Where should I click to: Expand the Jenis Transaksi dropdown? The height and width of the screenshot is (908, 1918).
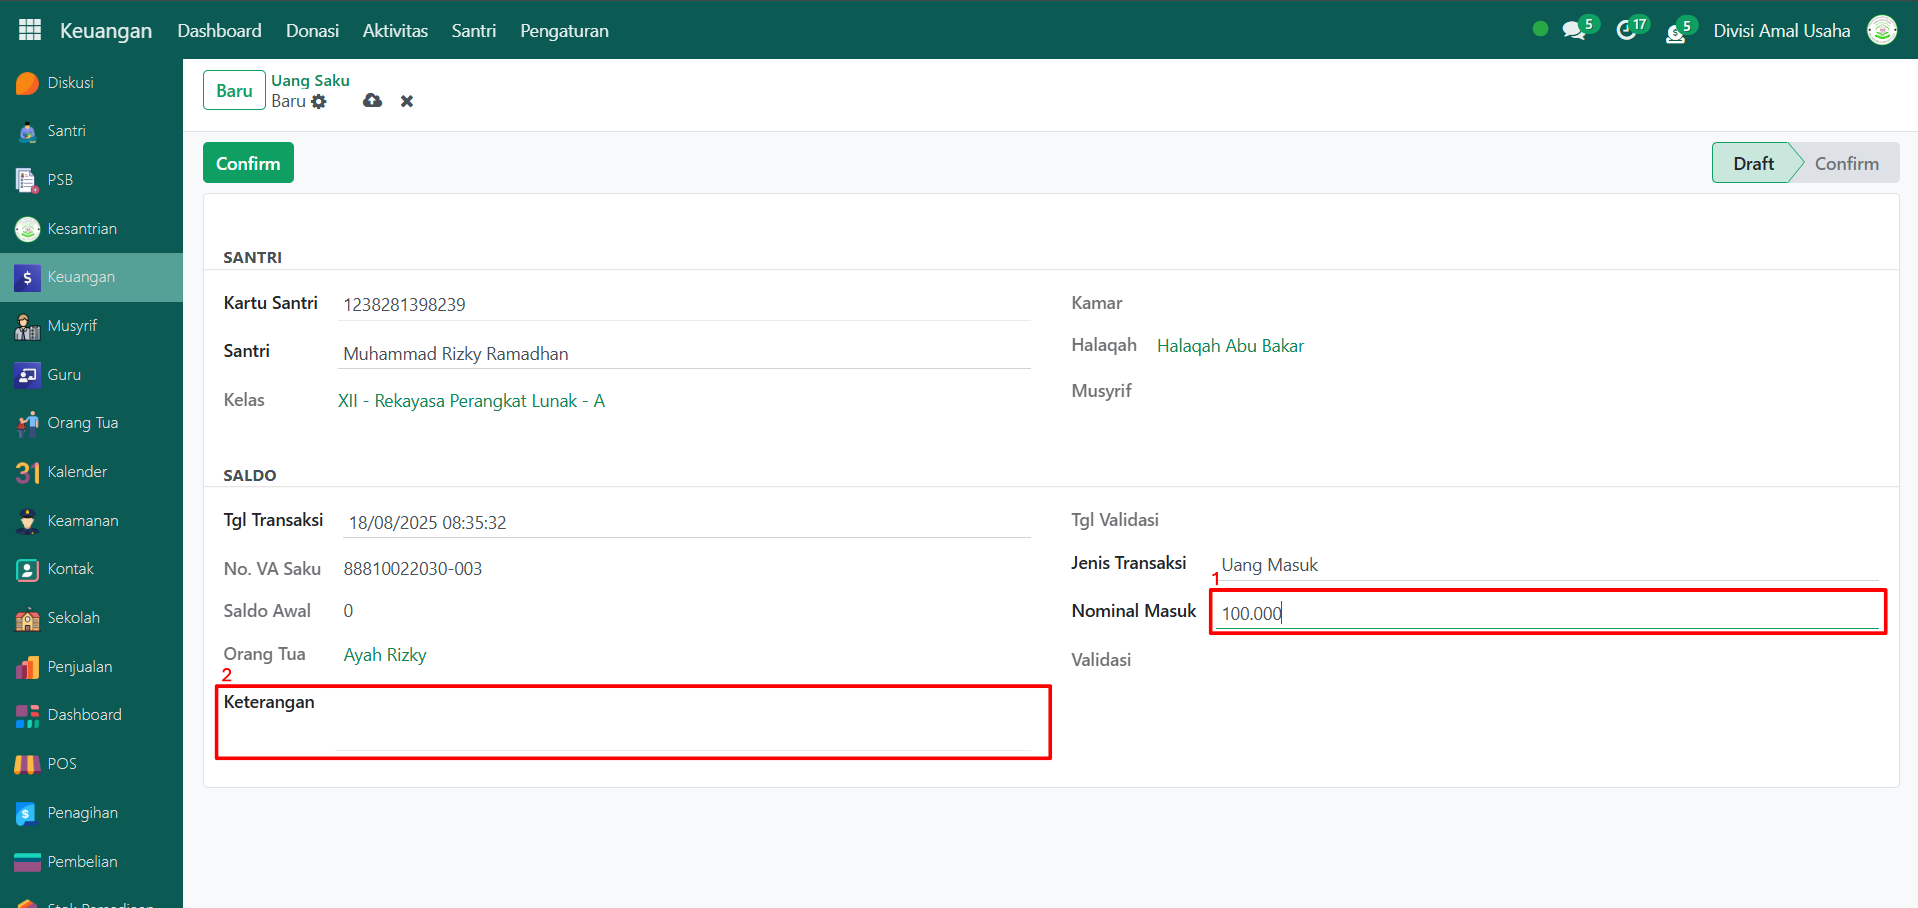point(1547,565)
